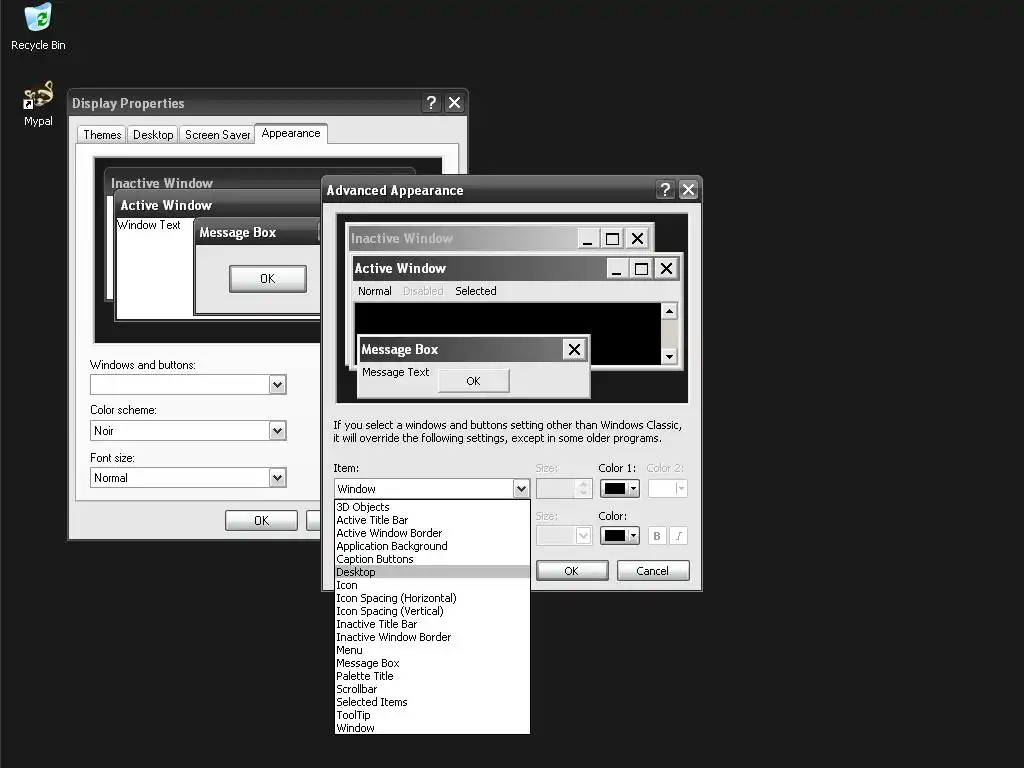This screenshot has height=768, width=1024.
Task: Switch to the Desktop tab
Action: pyautogui.click(x=153, y=135)
